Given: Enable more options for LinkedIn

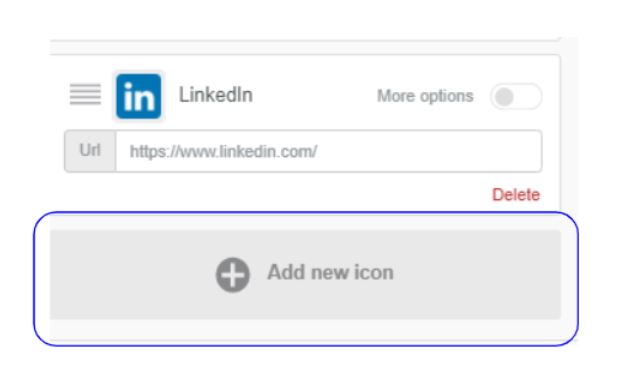Looking at the screenshot, I should pyautogui.click(x=516, y=96).
